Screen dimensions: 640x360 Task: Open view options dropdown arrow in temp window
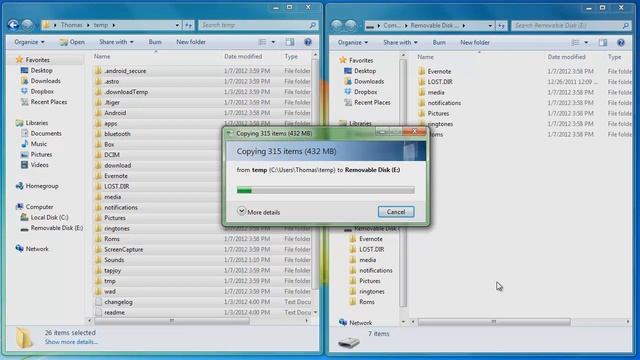point(273,42)
